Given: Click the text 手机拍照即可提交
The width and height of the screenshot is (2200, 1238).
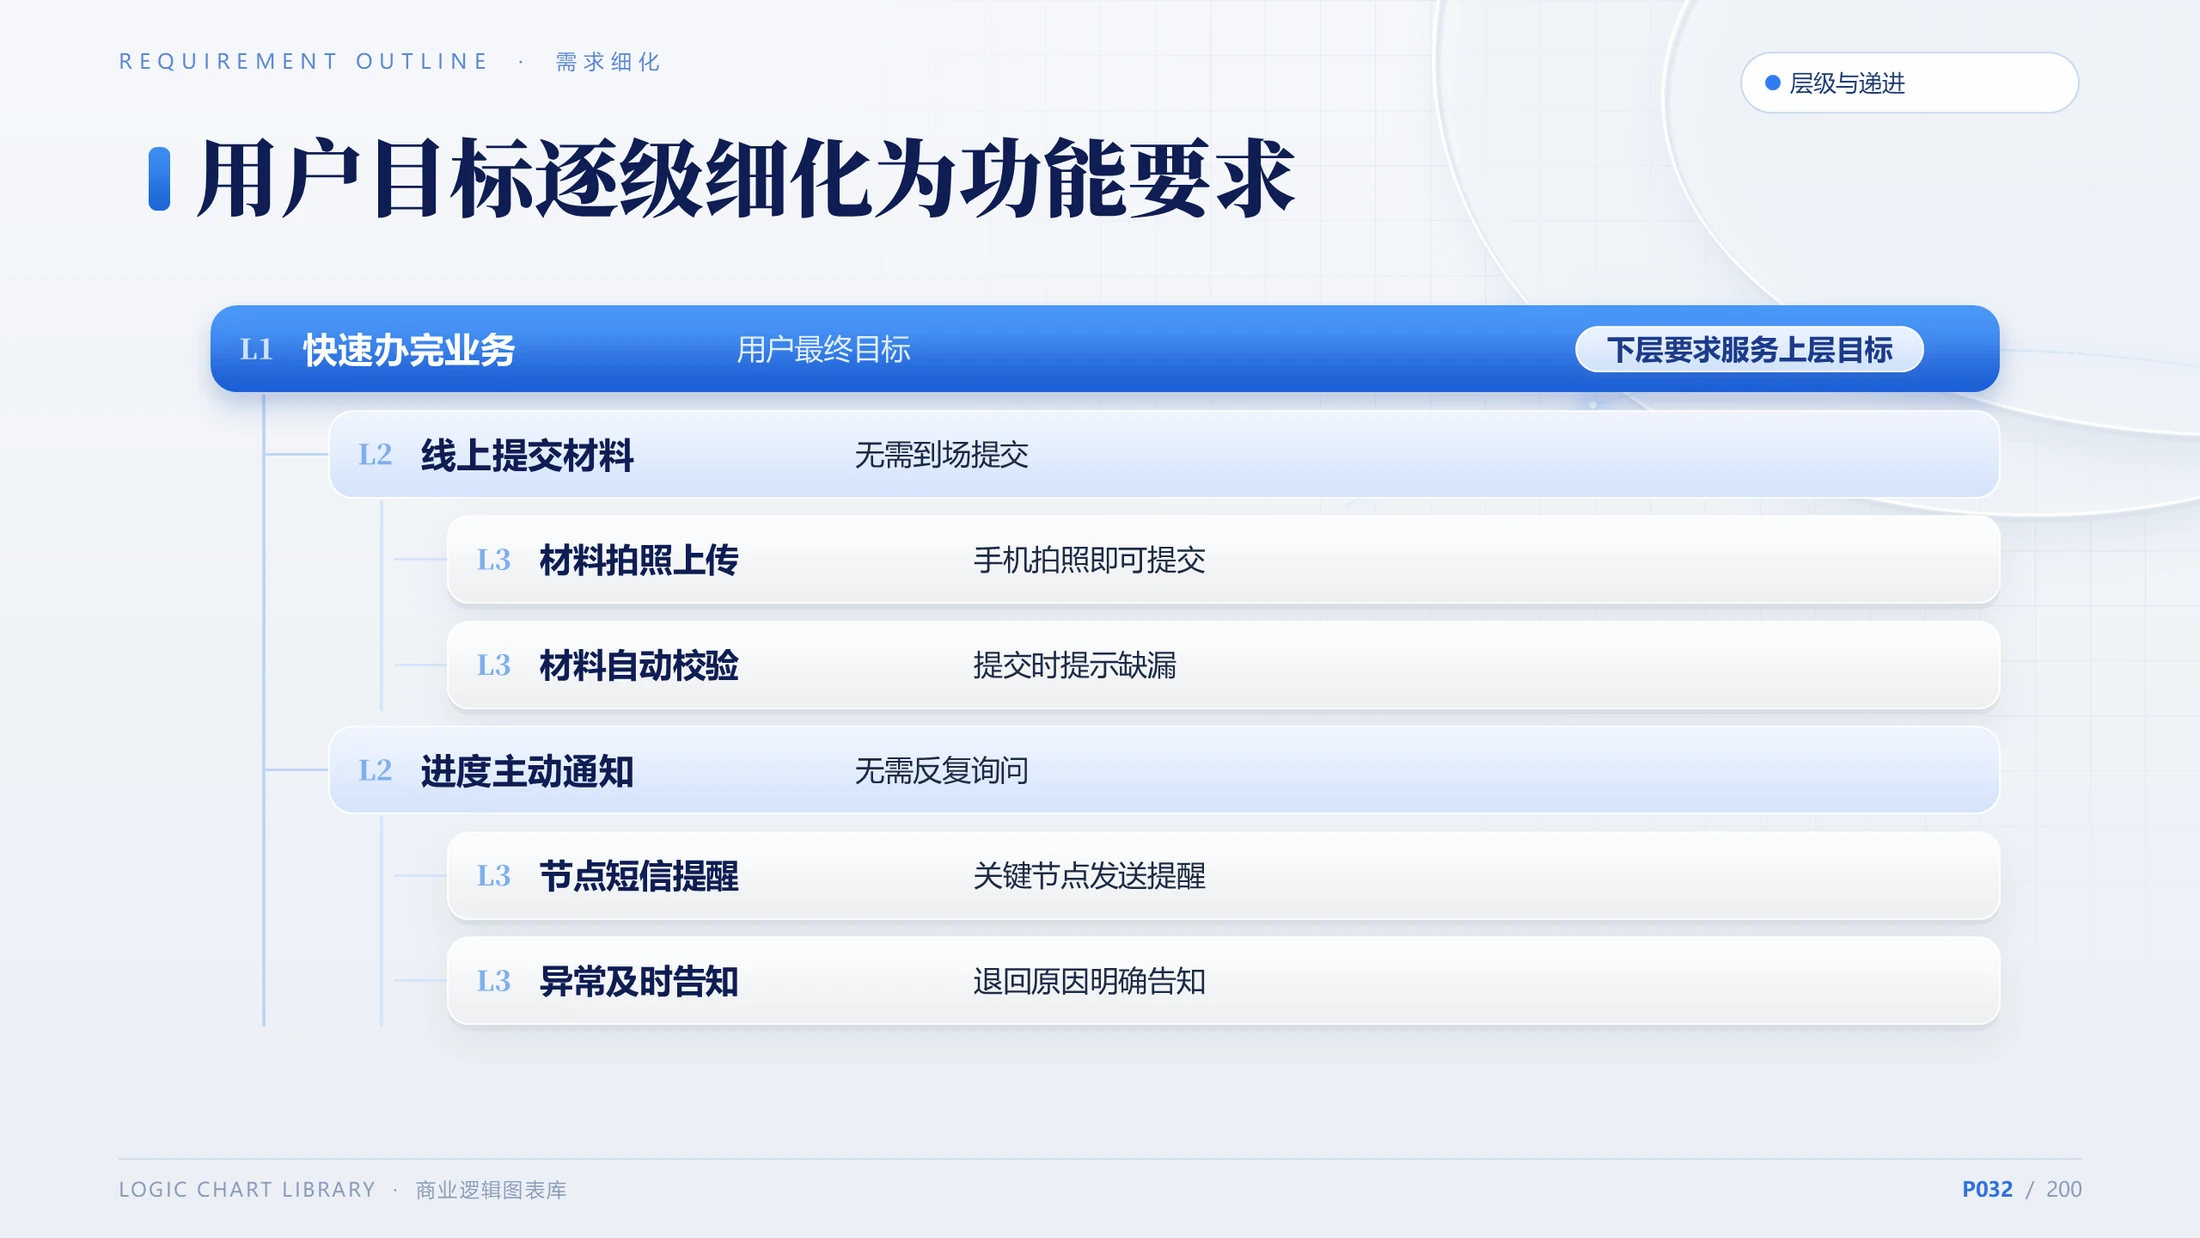Looking at the screenshot, I should [x=1089, y=560].
